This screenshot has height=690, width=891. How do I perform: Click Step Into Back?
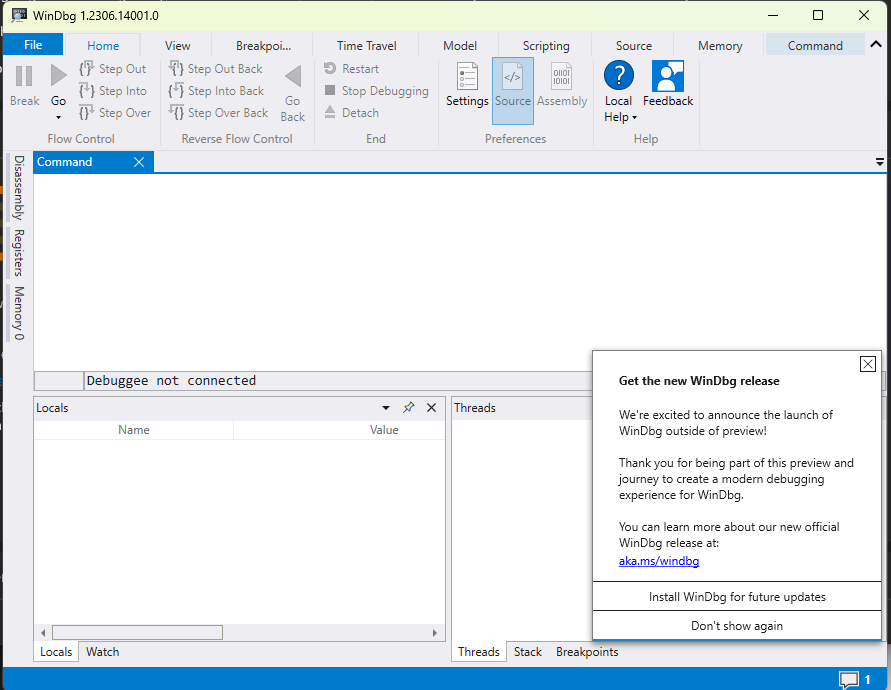pyautogui.click(x=216, y=91)
